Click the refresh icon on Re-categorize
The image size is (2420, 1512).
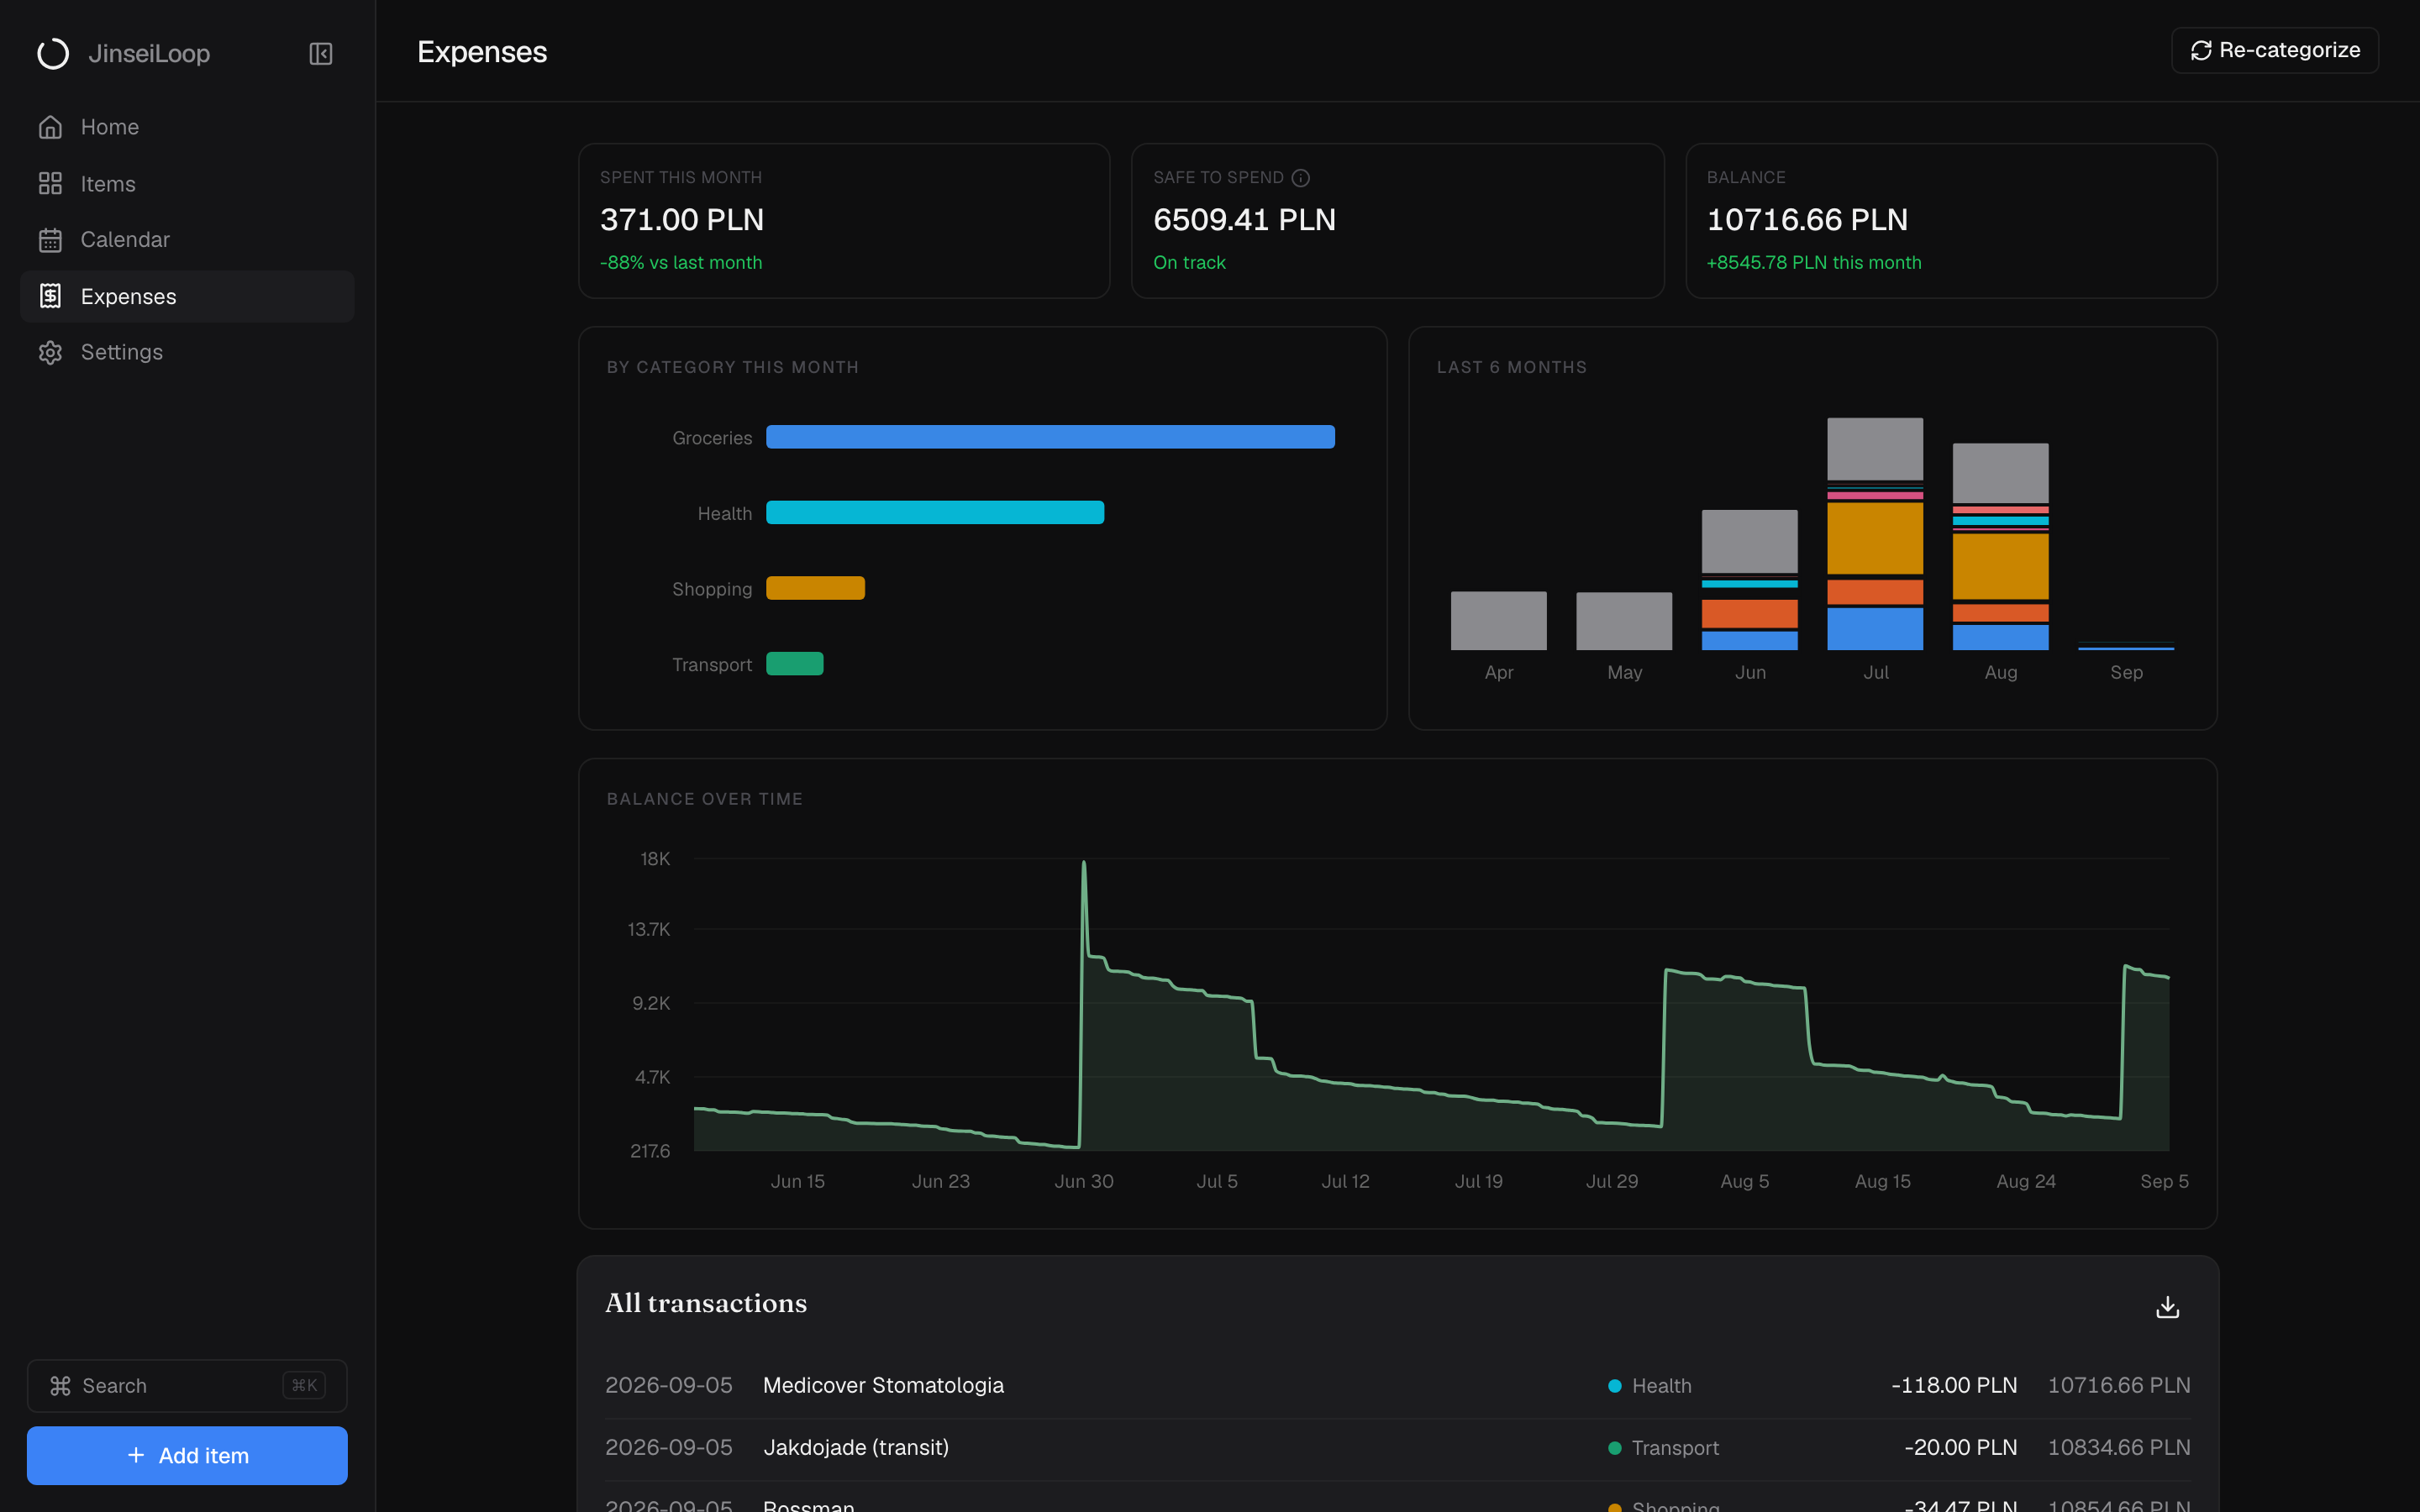tap(2201, 50)
